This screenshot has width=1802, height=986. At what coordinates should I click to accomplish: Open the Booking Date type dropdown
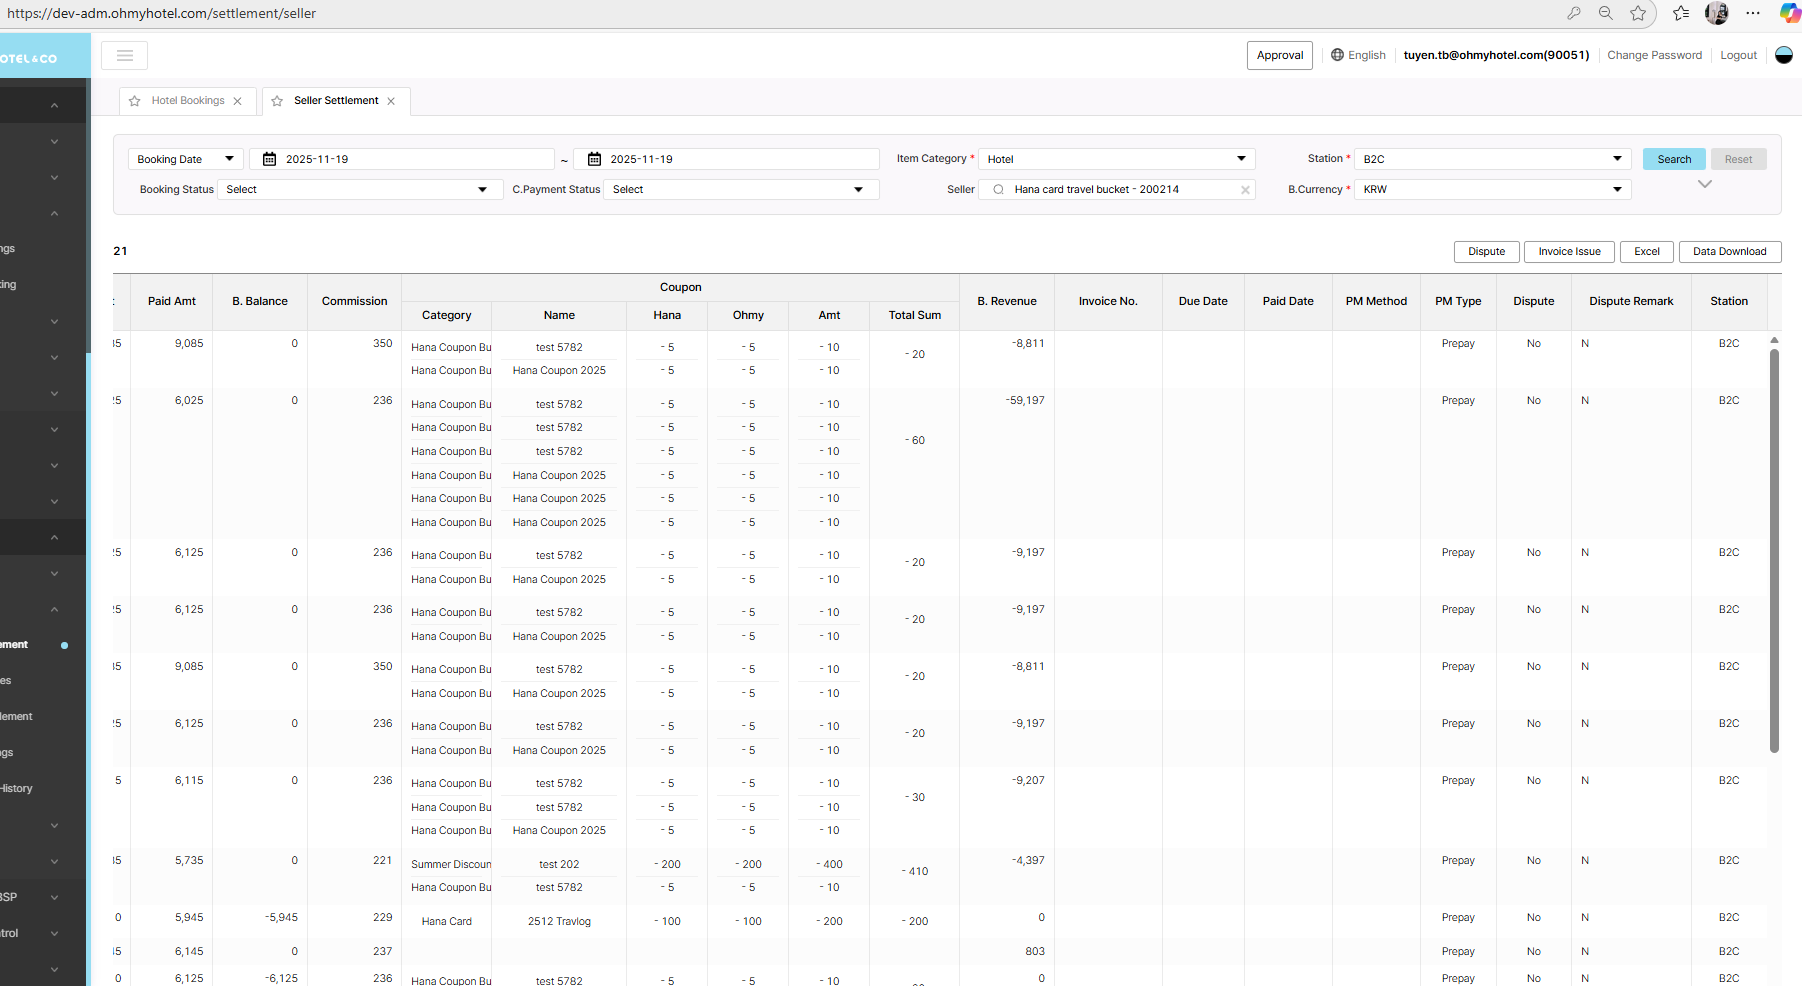tap(185, 159)
